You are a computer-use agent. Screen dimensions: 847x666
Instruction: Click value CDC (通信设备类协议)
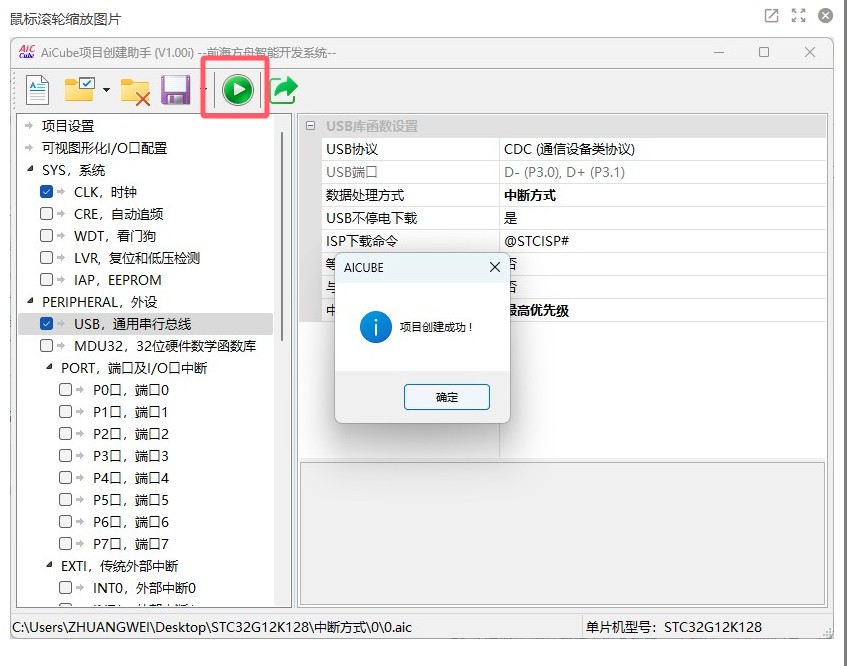(x=569, y=149)
